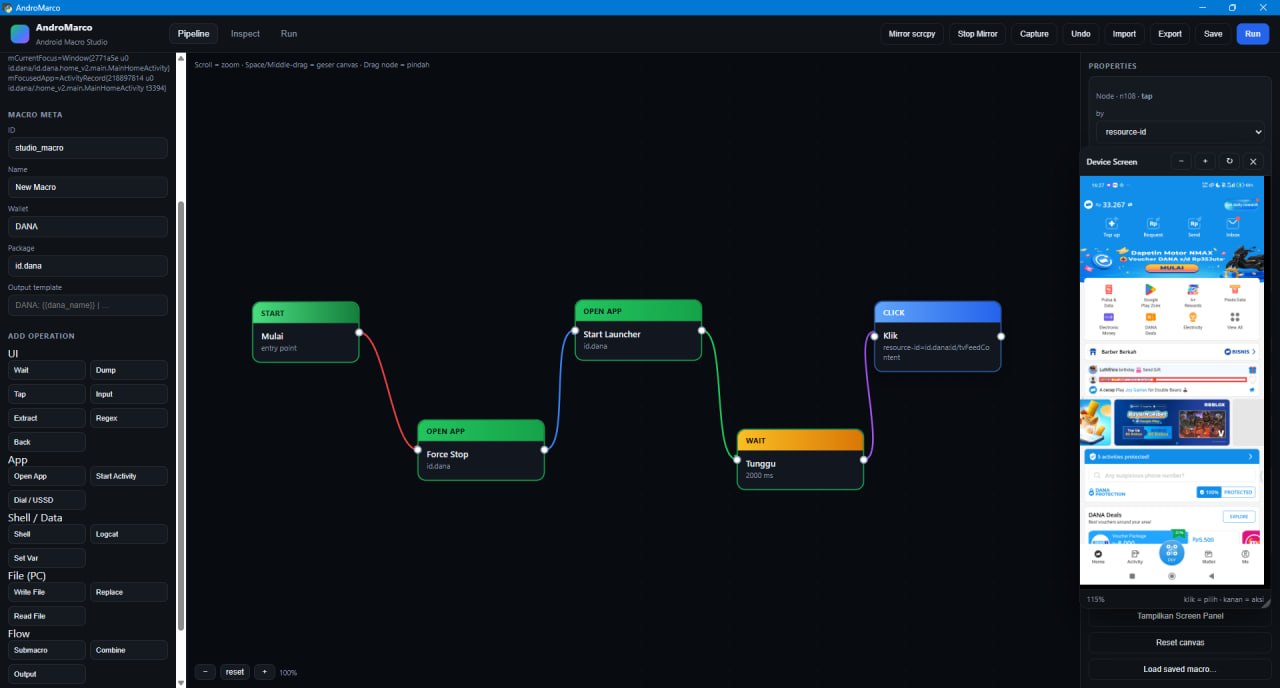Image resolution: width=1280 pixels, height=688 pixels.
Task: Tap the center Pay QR button in device screen
Action: (1171, 553)
